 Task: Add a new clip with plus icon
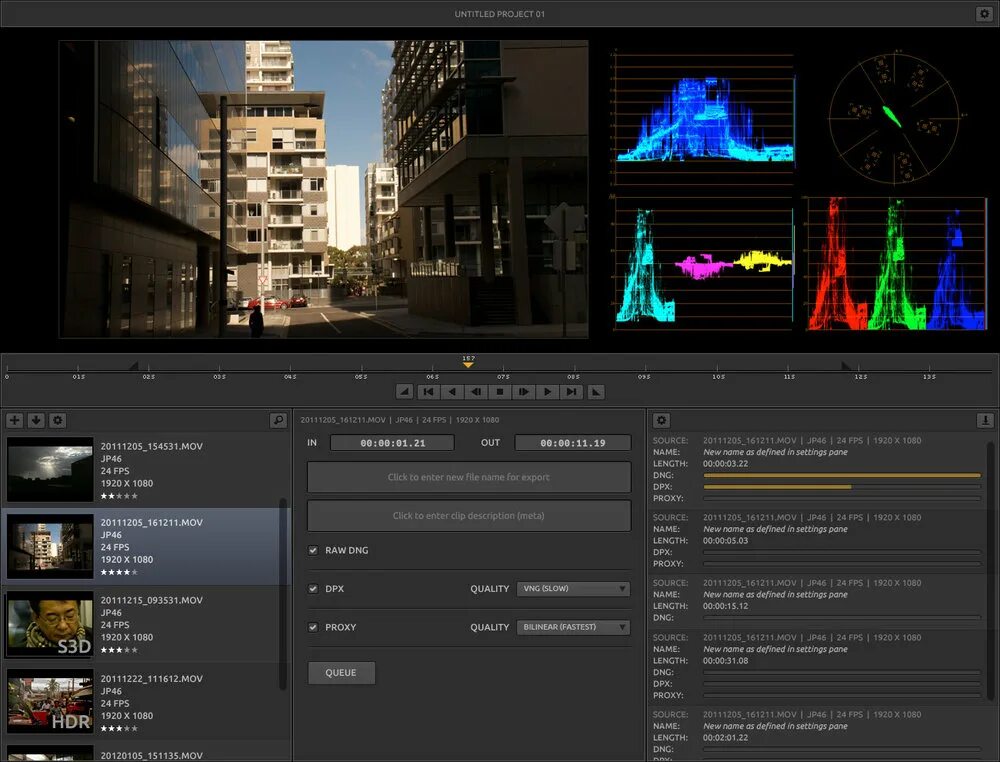pos(15,420)
